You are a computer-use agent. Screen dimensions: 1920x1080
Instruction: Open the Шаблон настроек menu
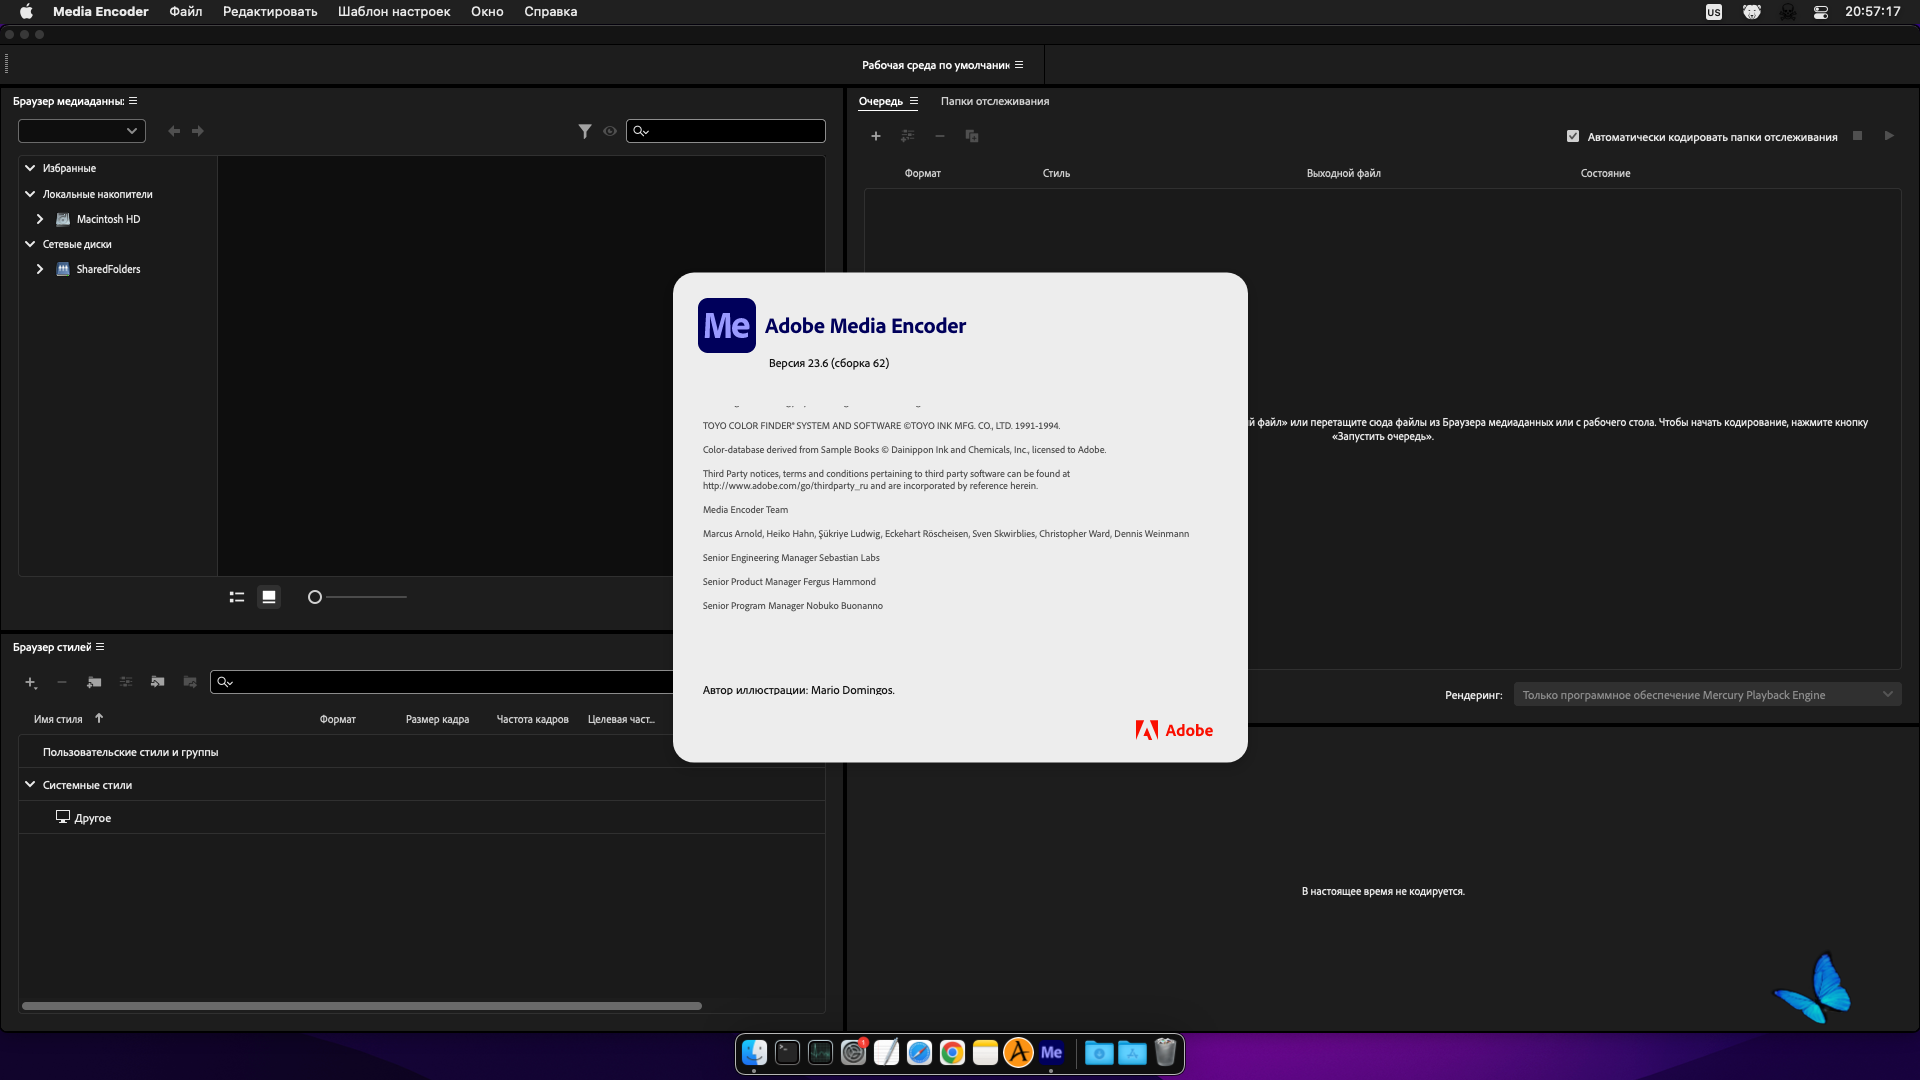(393, 12)
